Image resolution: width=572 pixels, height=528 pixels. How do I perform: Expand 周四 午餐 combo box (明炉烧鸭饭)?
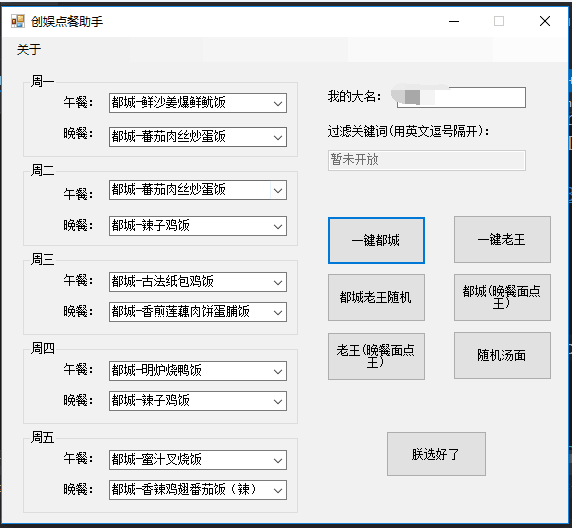point(198,371)
